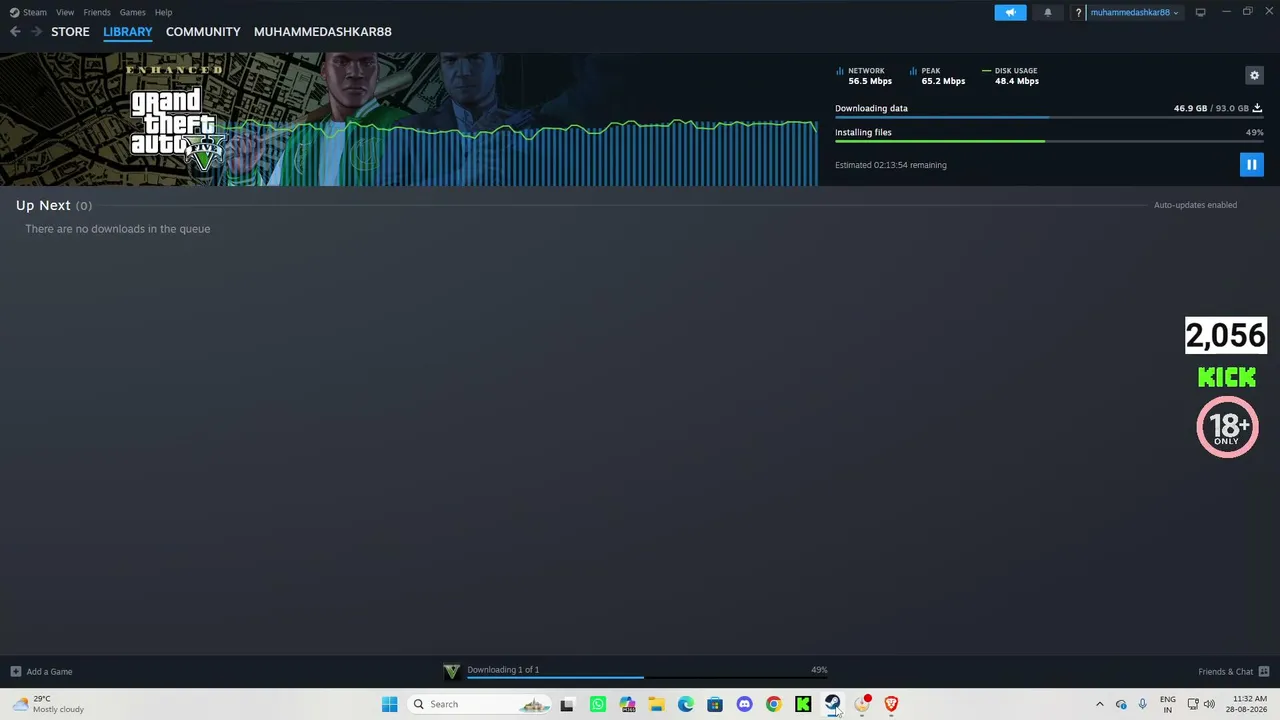Click the microphone tray icon
Viewport: 1280px width, 720px height.
pyautogui.click(x=1142, y=704)
